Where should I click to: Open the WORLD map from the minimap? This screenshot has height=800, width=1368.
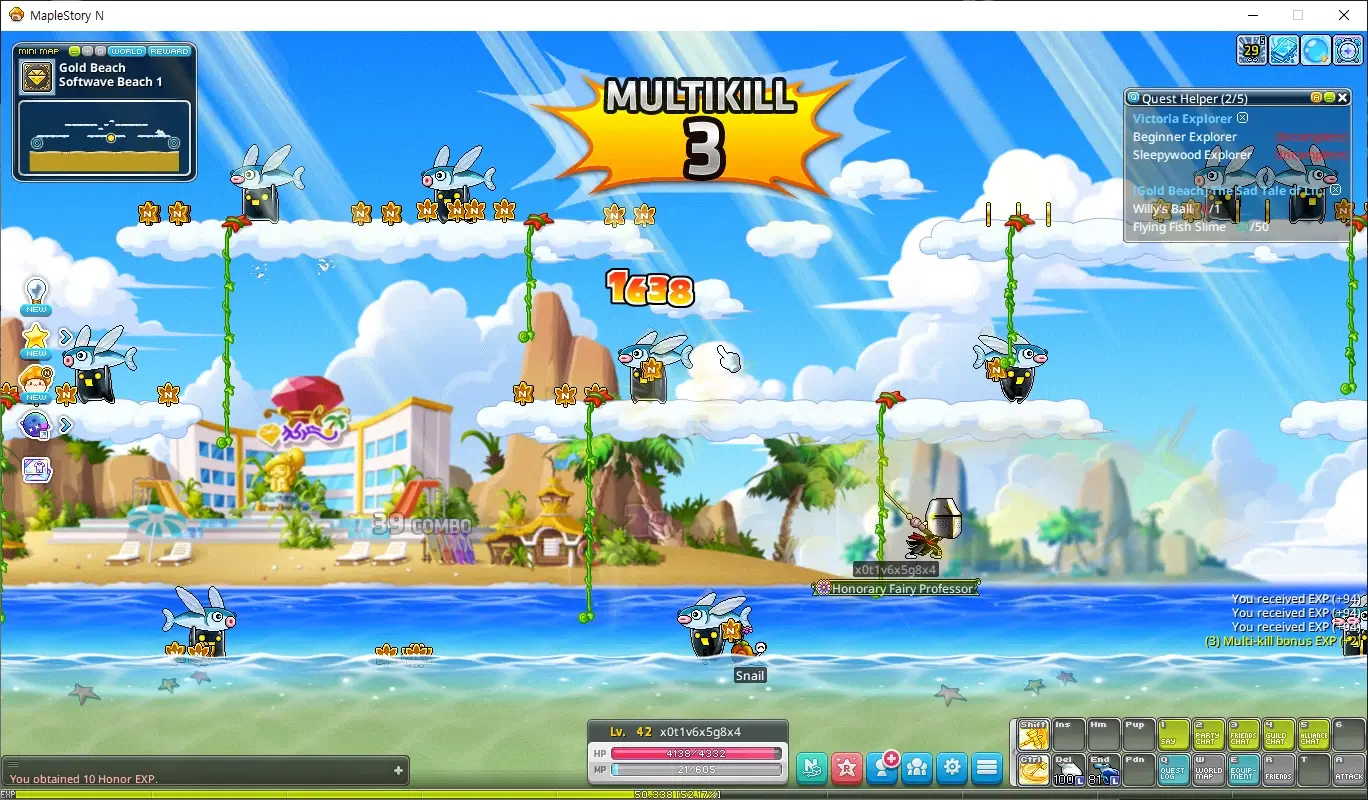[127, 51]
